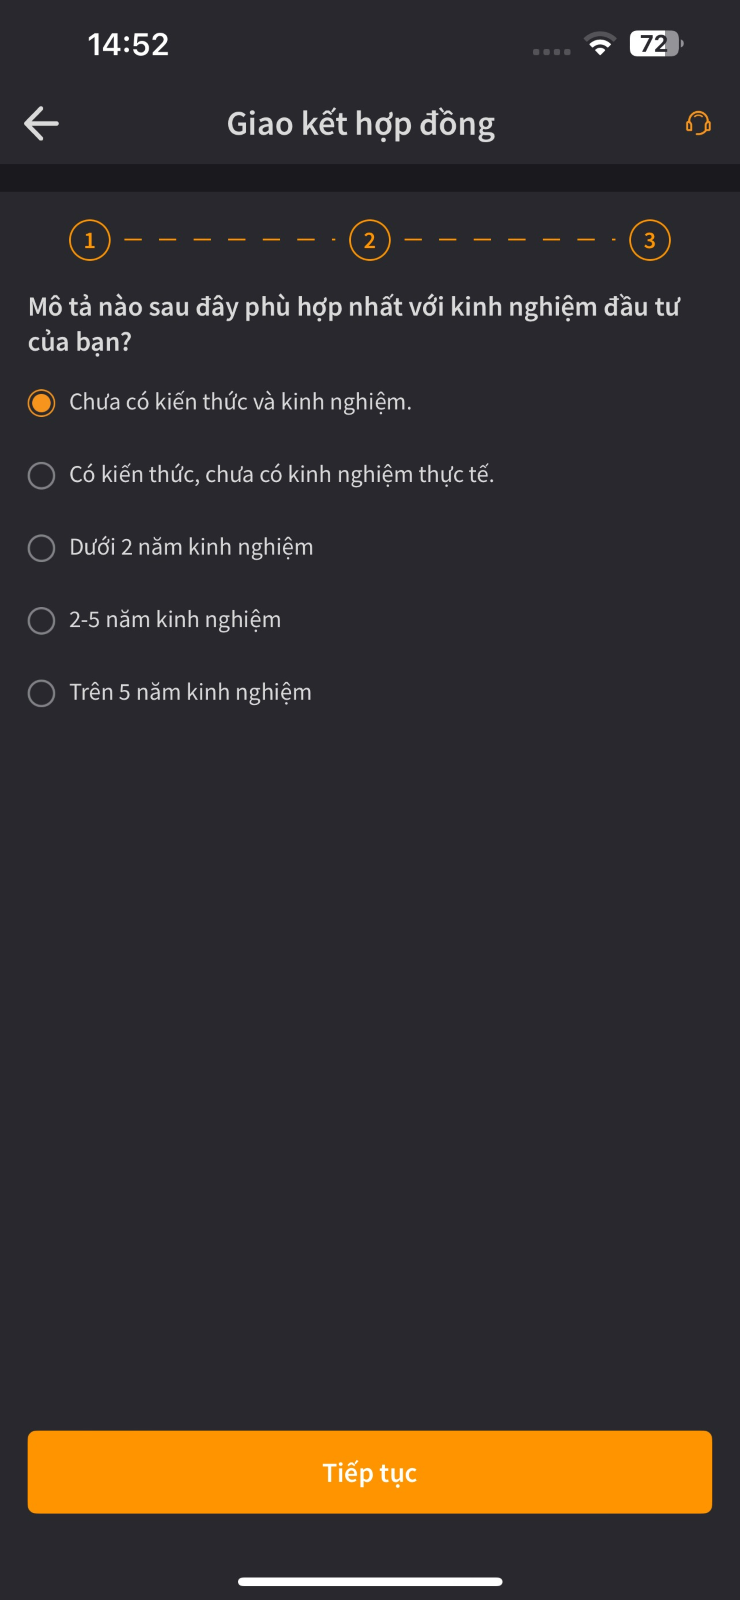Choose the 'Dưới 2 năm kinh nghiệm' radio button
The width and height of the screenshot is (740, 1600).
[x=41, y=548]
